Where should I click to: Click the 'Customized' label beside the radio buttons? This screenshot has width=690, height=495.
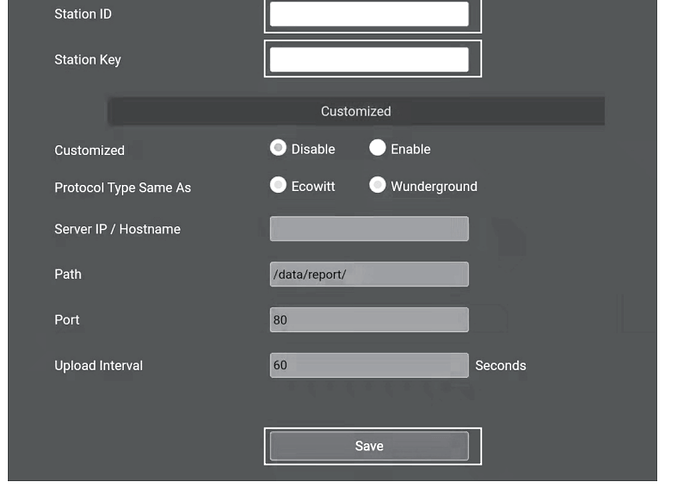tap(89, 150)
